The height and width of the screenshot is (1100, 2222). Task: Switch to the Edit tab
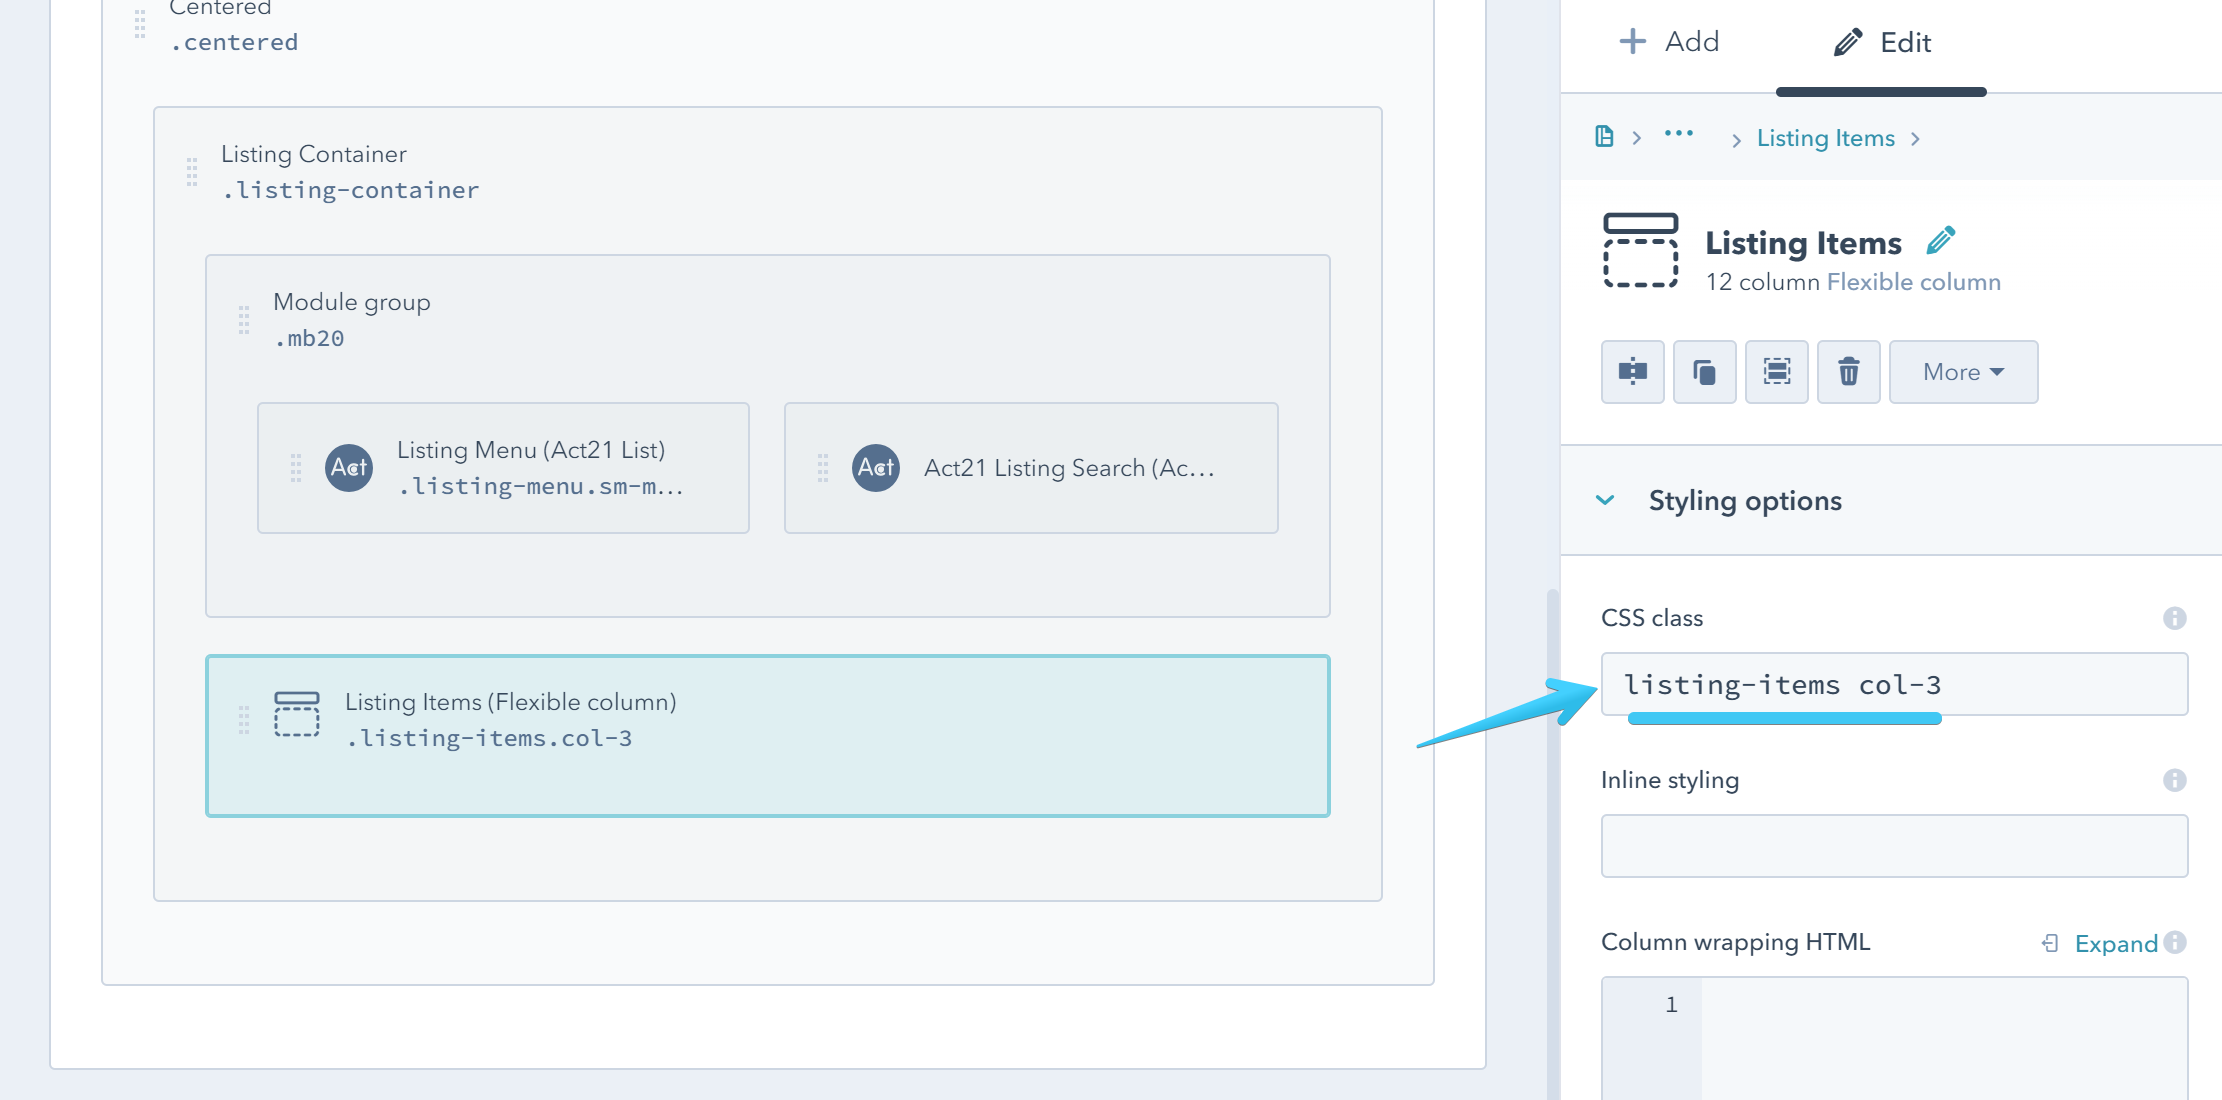click(x=1881, y=42)
